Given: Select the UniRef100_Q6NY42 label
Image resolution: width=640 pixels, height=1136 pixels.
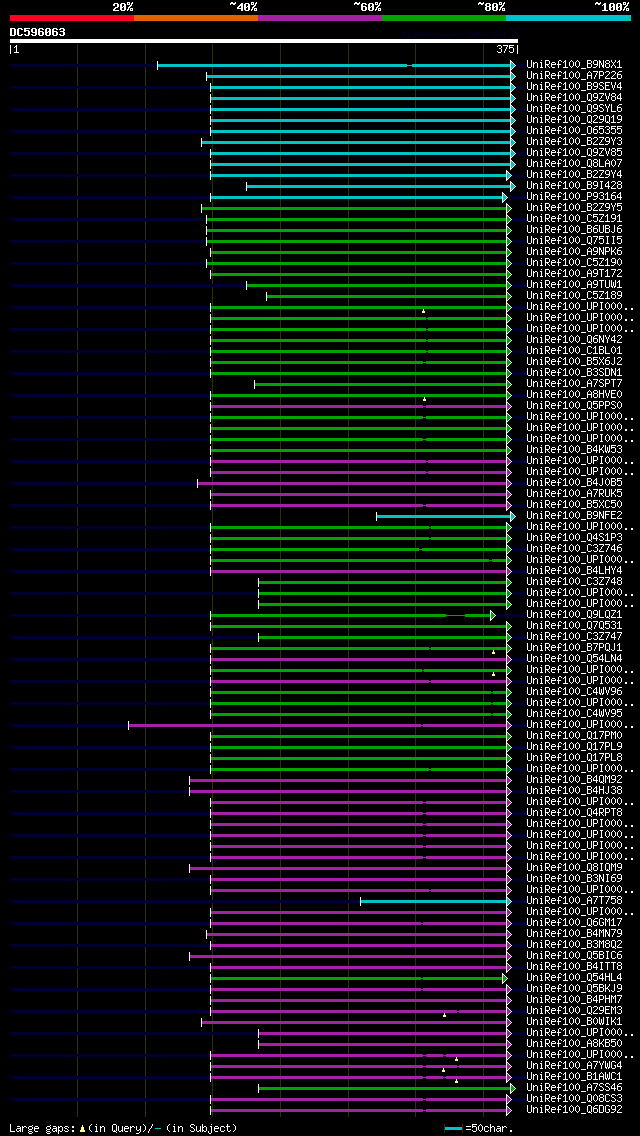Looking at the screenshot, I should [574, 340].
